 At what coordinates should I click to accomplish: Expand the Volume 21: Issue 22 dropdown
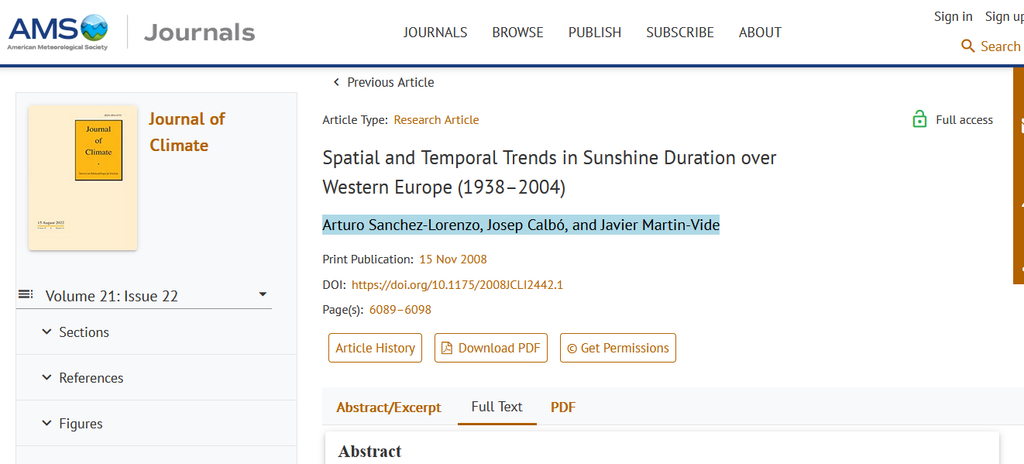(263, 295)
